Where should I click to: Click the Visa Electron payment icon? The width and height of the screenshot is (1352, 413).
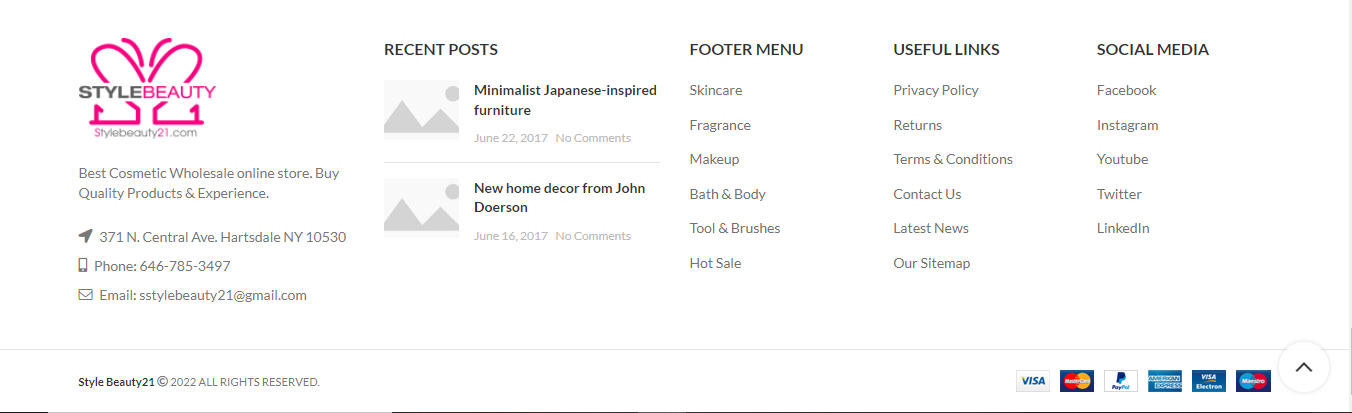[1209, 381]
